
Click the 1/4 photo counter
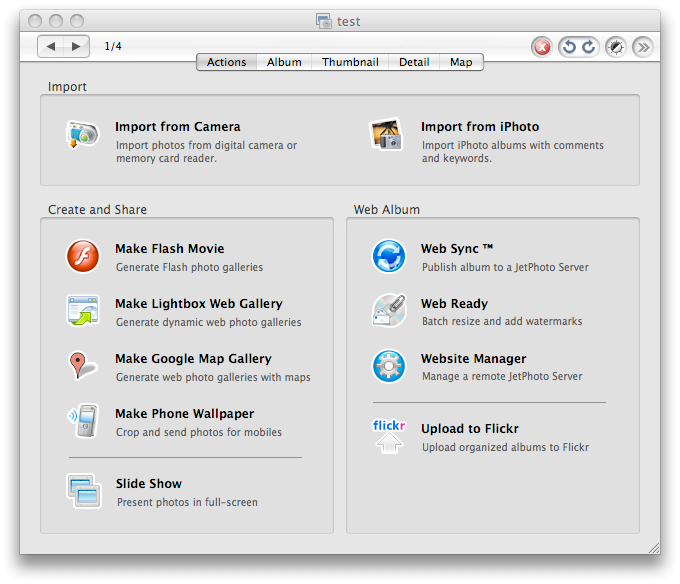click(113, 46)
